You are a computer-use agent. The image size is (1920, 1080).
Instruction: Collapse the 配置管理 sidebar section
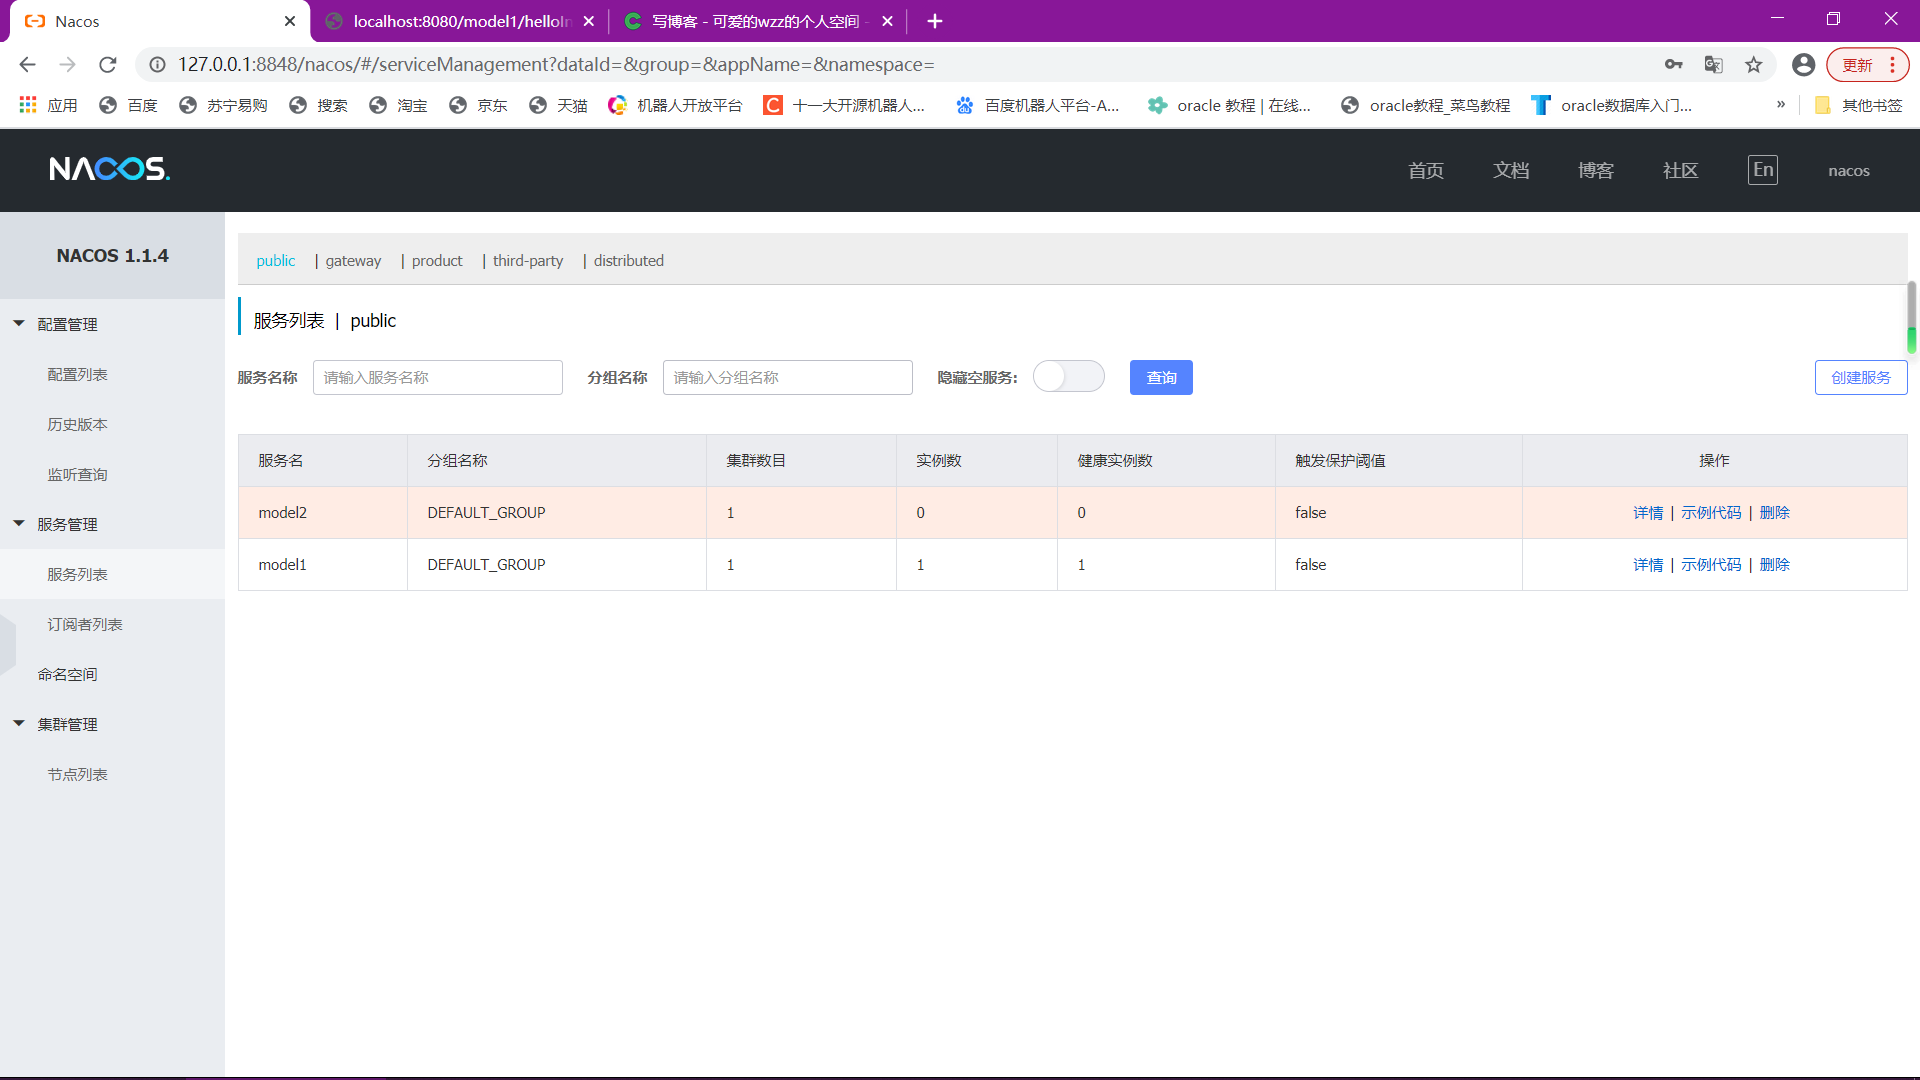[19, 324]
